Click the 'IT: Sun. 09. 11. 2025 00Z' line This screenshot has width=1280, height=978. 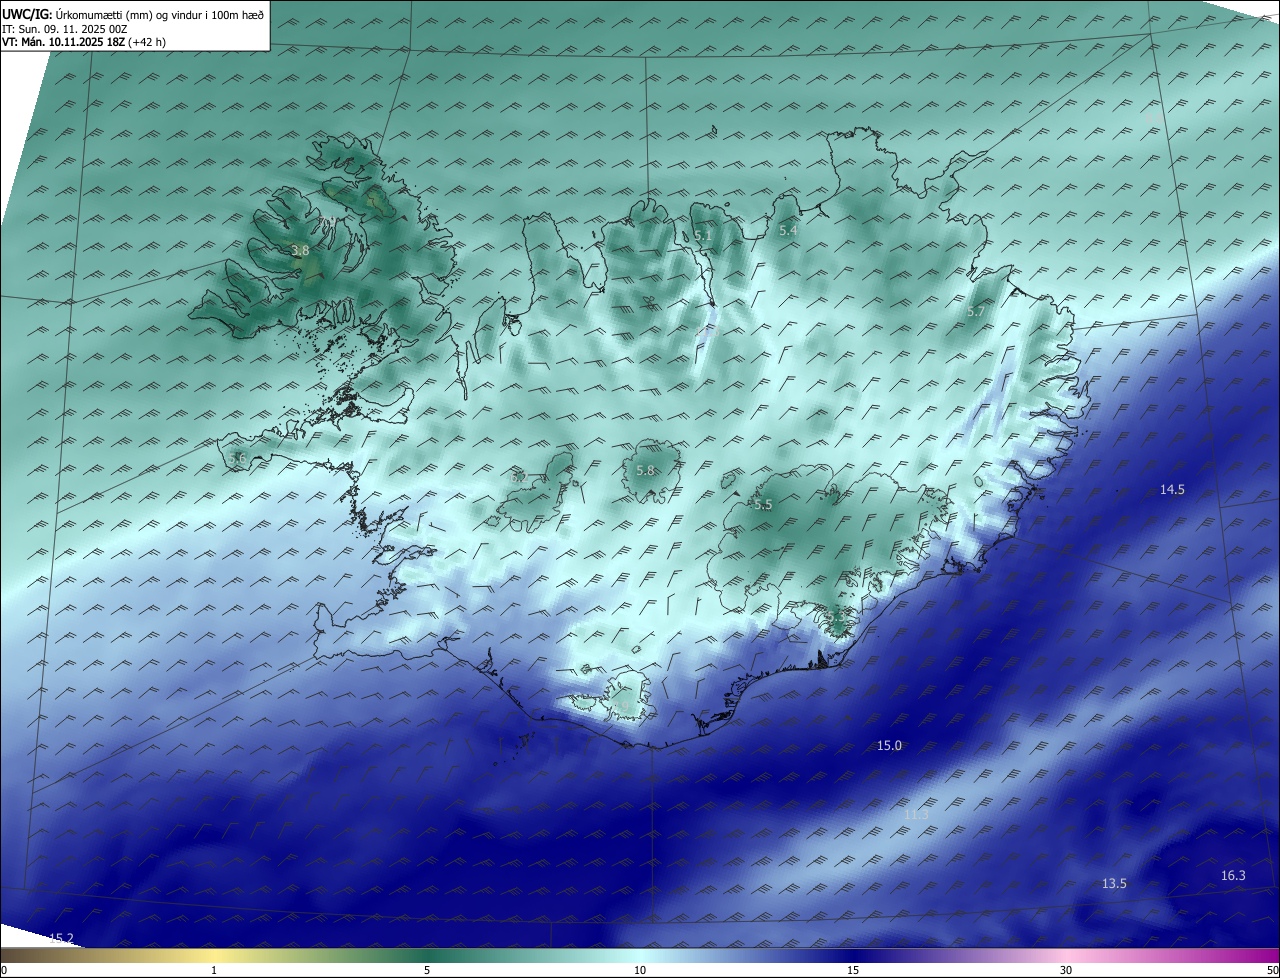64,29
